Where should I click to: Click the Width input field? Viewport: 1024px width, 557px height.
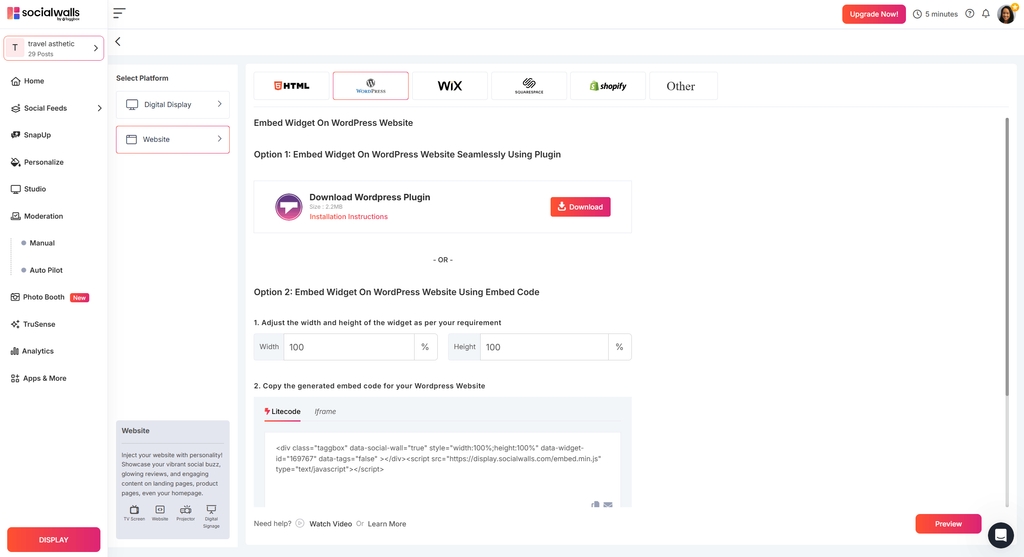click(x=349, y=347)
